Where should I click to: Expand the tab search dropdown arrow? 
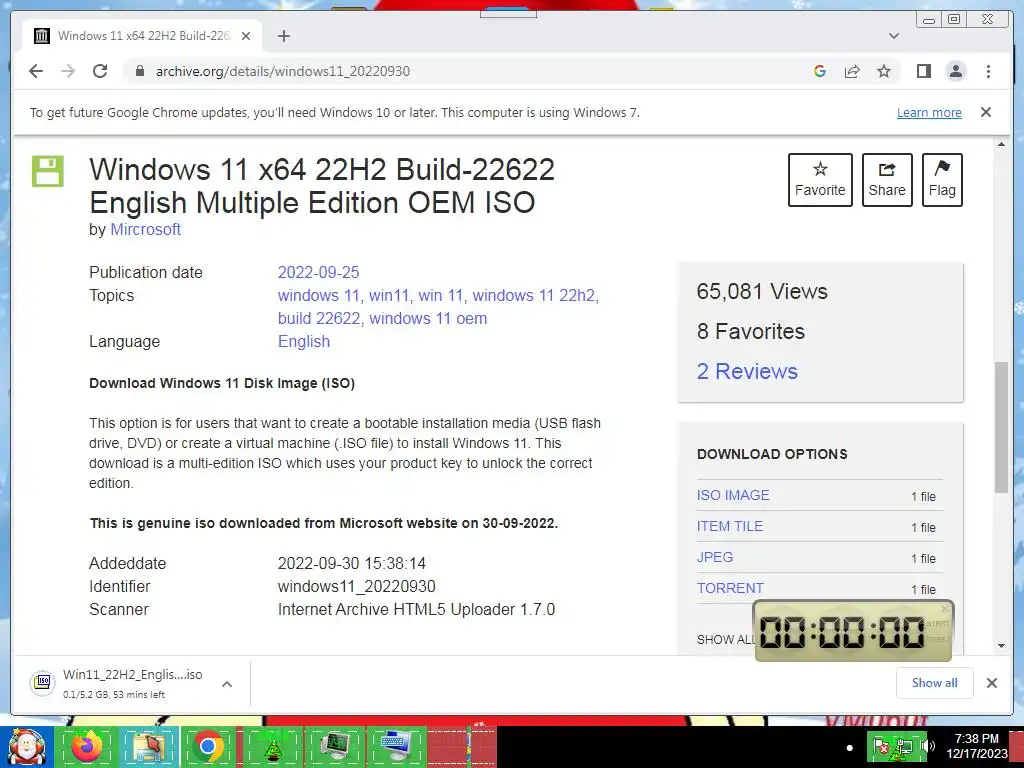(x=894, y=36)
